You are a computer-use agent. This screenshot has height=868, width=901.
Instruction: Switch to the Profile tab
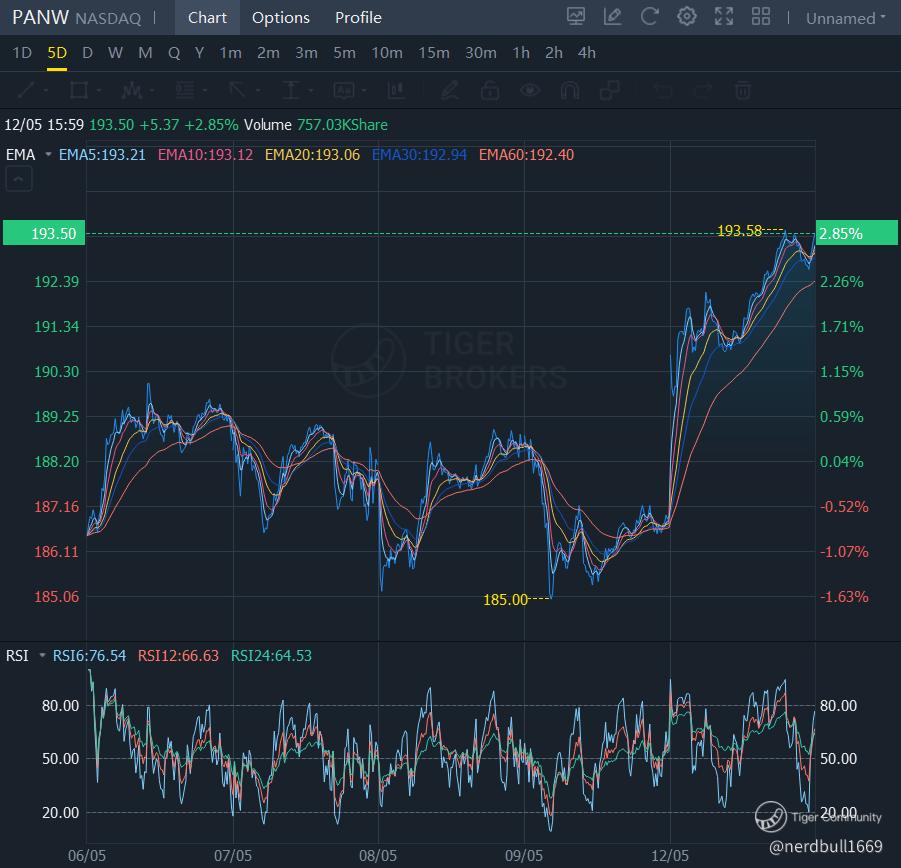click(x=358, y=17)
